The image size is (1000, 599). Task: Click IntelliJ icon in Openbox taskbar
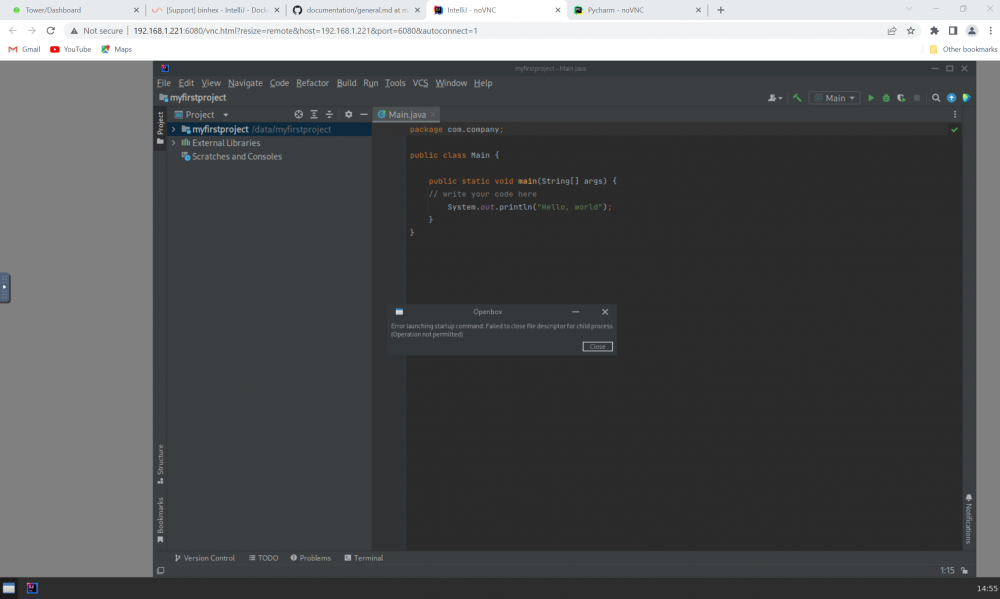32,588
